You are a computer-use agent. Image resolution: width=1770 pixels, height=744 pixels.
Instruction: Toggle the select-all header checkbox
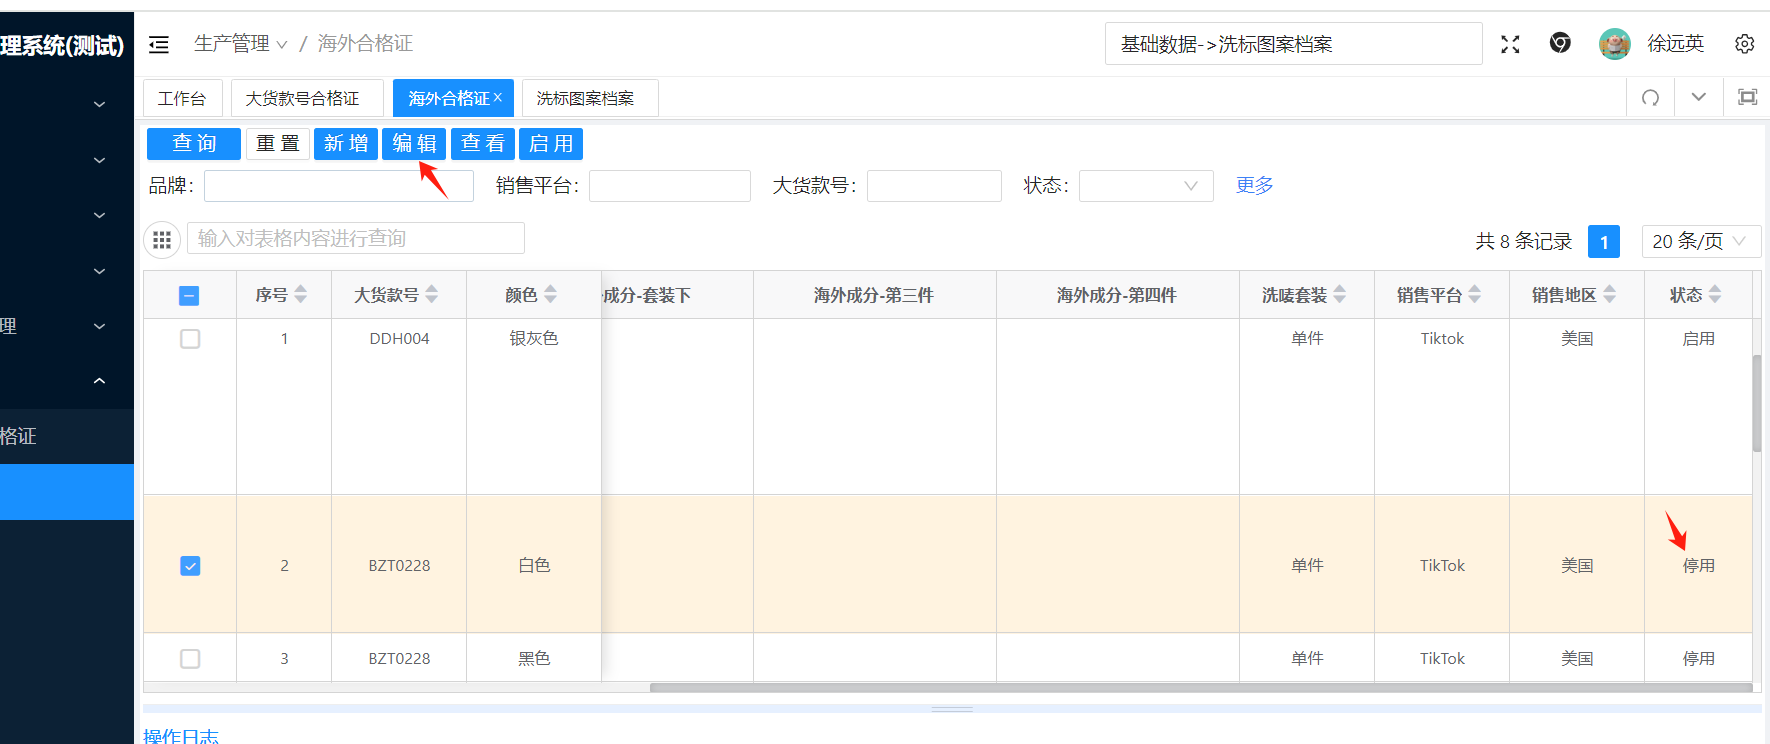point(189,296)
